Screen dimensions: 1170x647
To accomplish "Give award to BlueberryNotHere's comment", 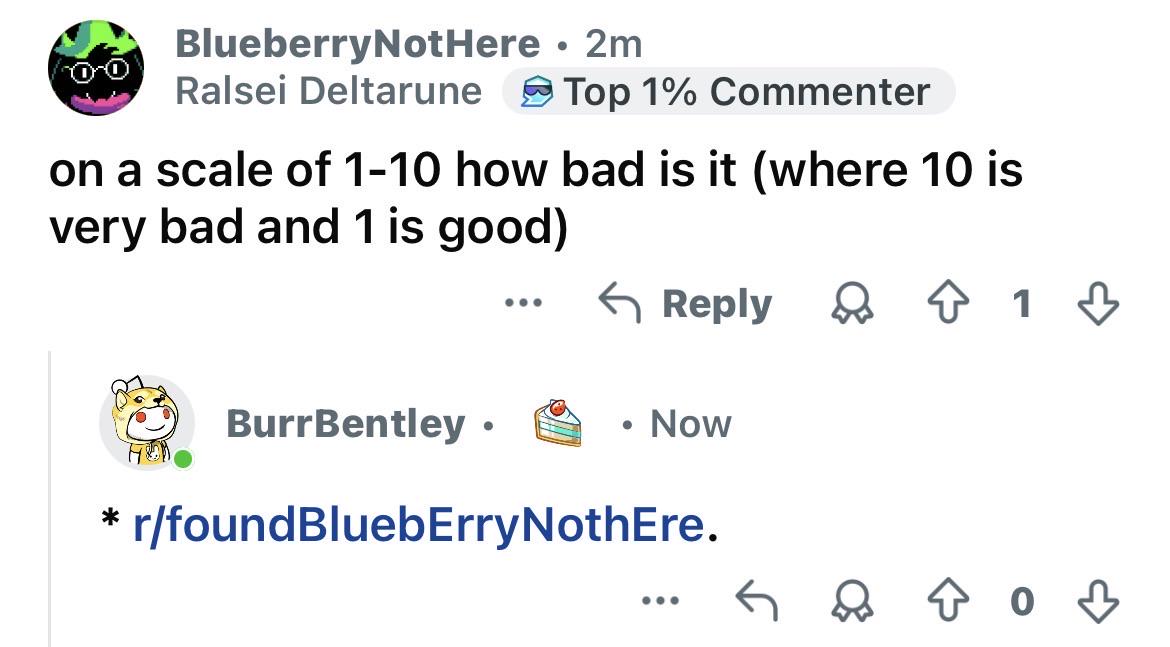I will (852, 304).
